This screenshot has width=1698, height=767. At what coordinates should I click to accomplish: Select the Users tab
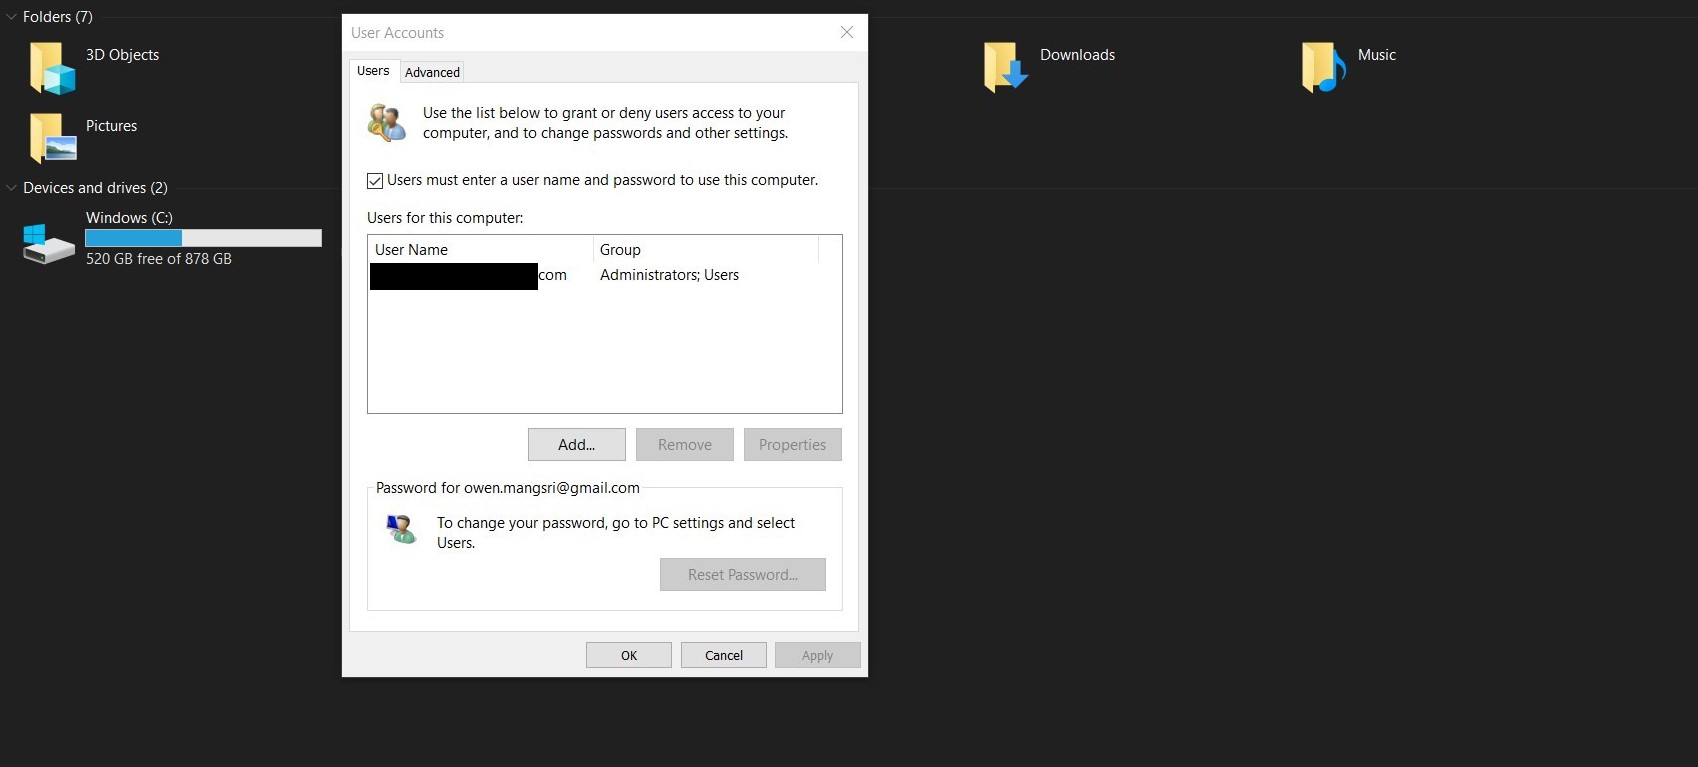point(373,71)
